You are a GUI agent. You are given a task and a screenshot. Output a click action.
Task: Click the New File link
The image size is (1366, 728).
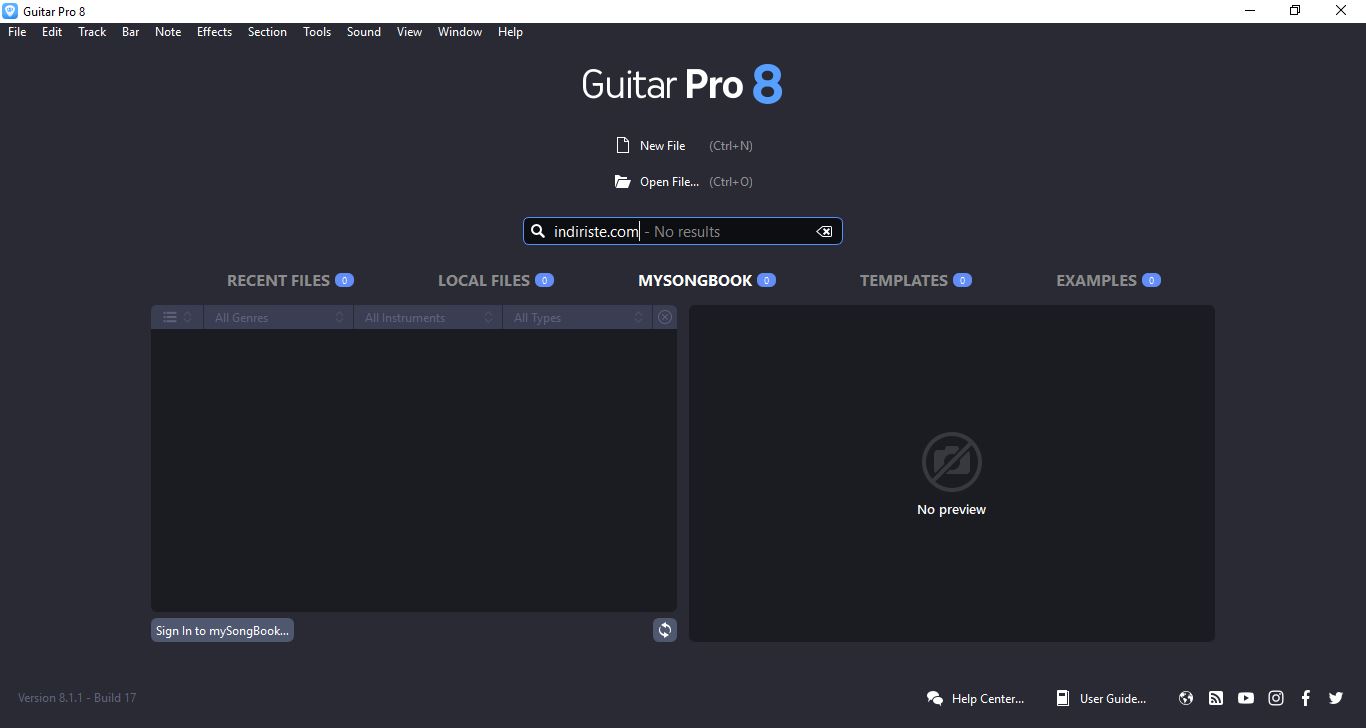(x=662, y=146)
